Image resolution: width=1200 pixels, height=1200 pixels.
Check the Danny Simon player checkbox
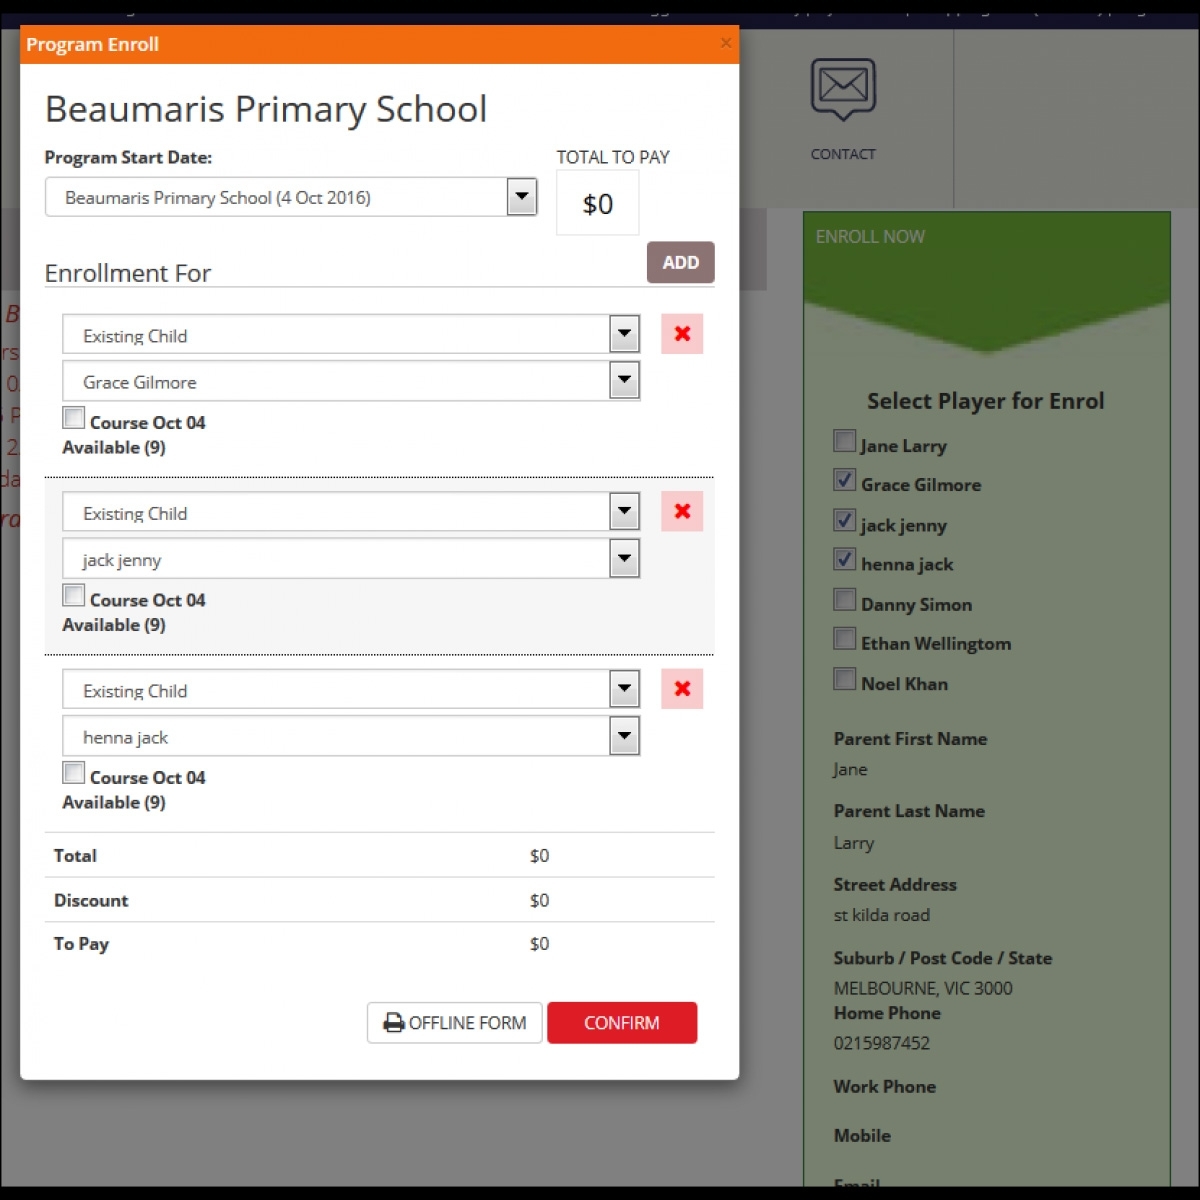point(845,600)
